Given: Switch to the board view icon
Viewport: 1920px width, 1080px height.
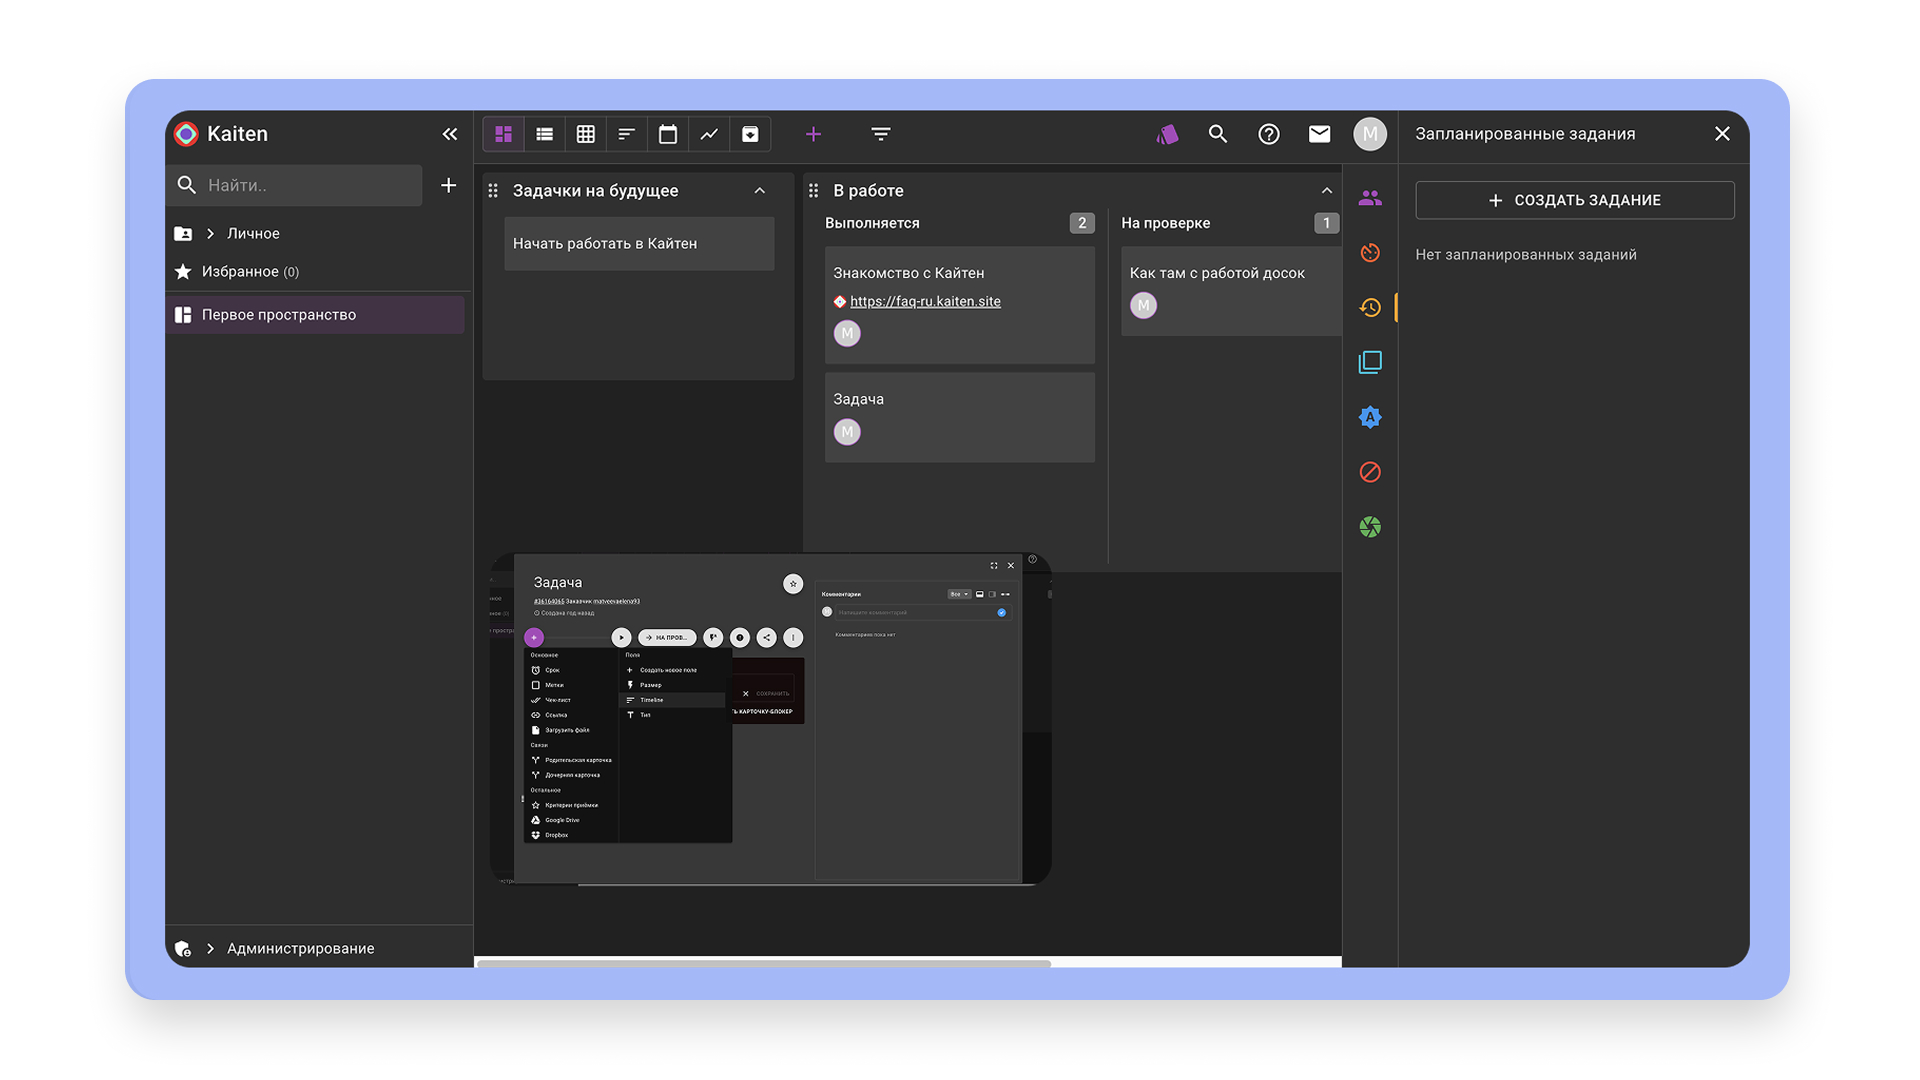Looking at the screenshot, I should point(503,134).
